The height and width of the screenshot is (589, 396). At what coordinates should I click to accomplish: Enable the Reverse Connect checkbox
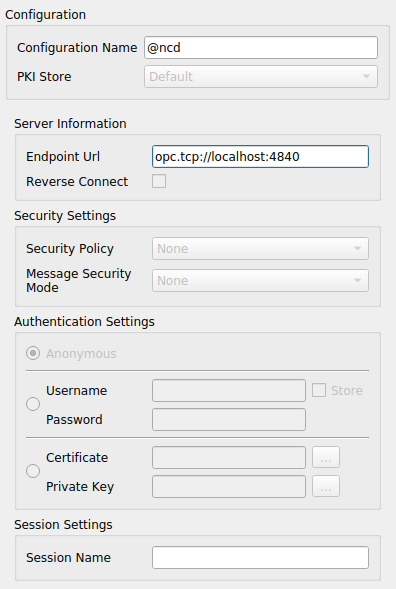pyautogui.click(x=159, y=181)
